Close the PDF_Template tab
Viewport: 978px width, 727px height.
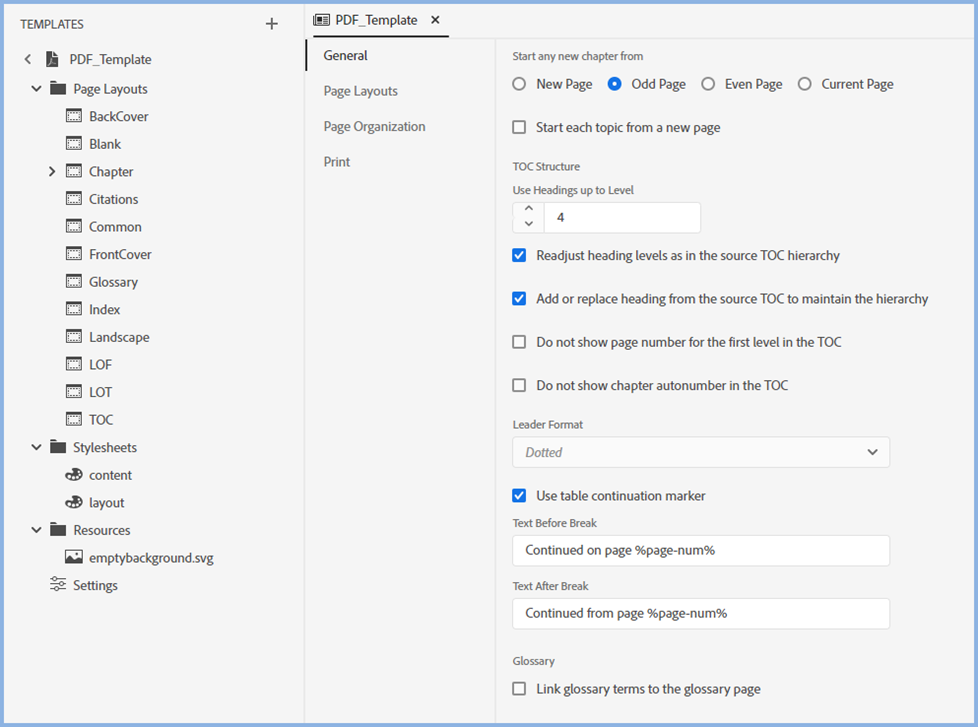(435, 20)
